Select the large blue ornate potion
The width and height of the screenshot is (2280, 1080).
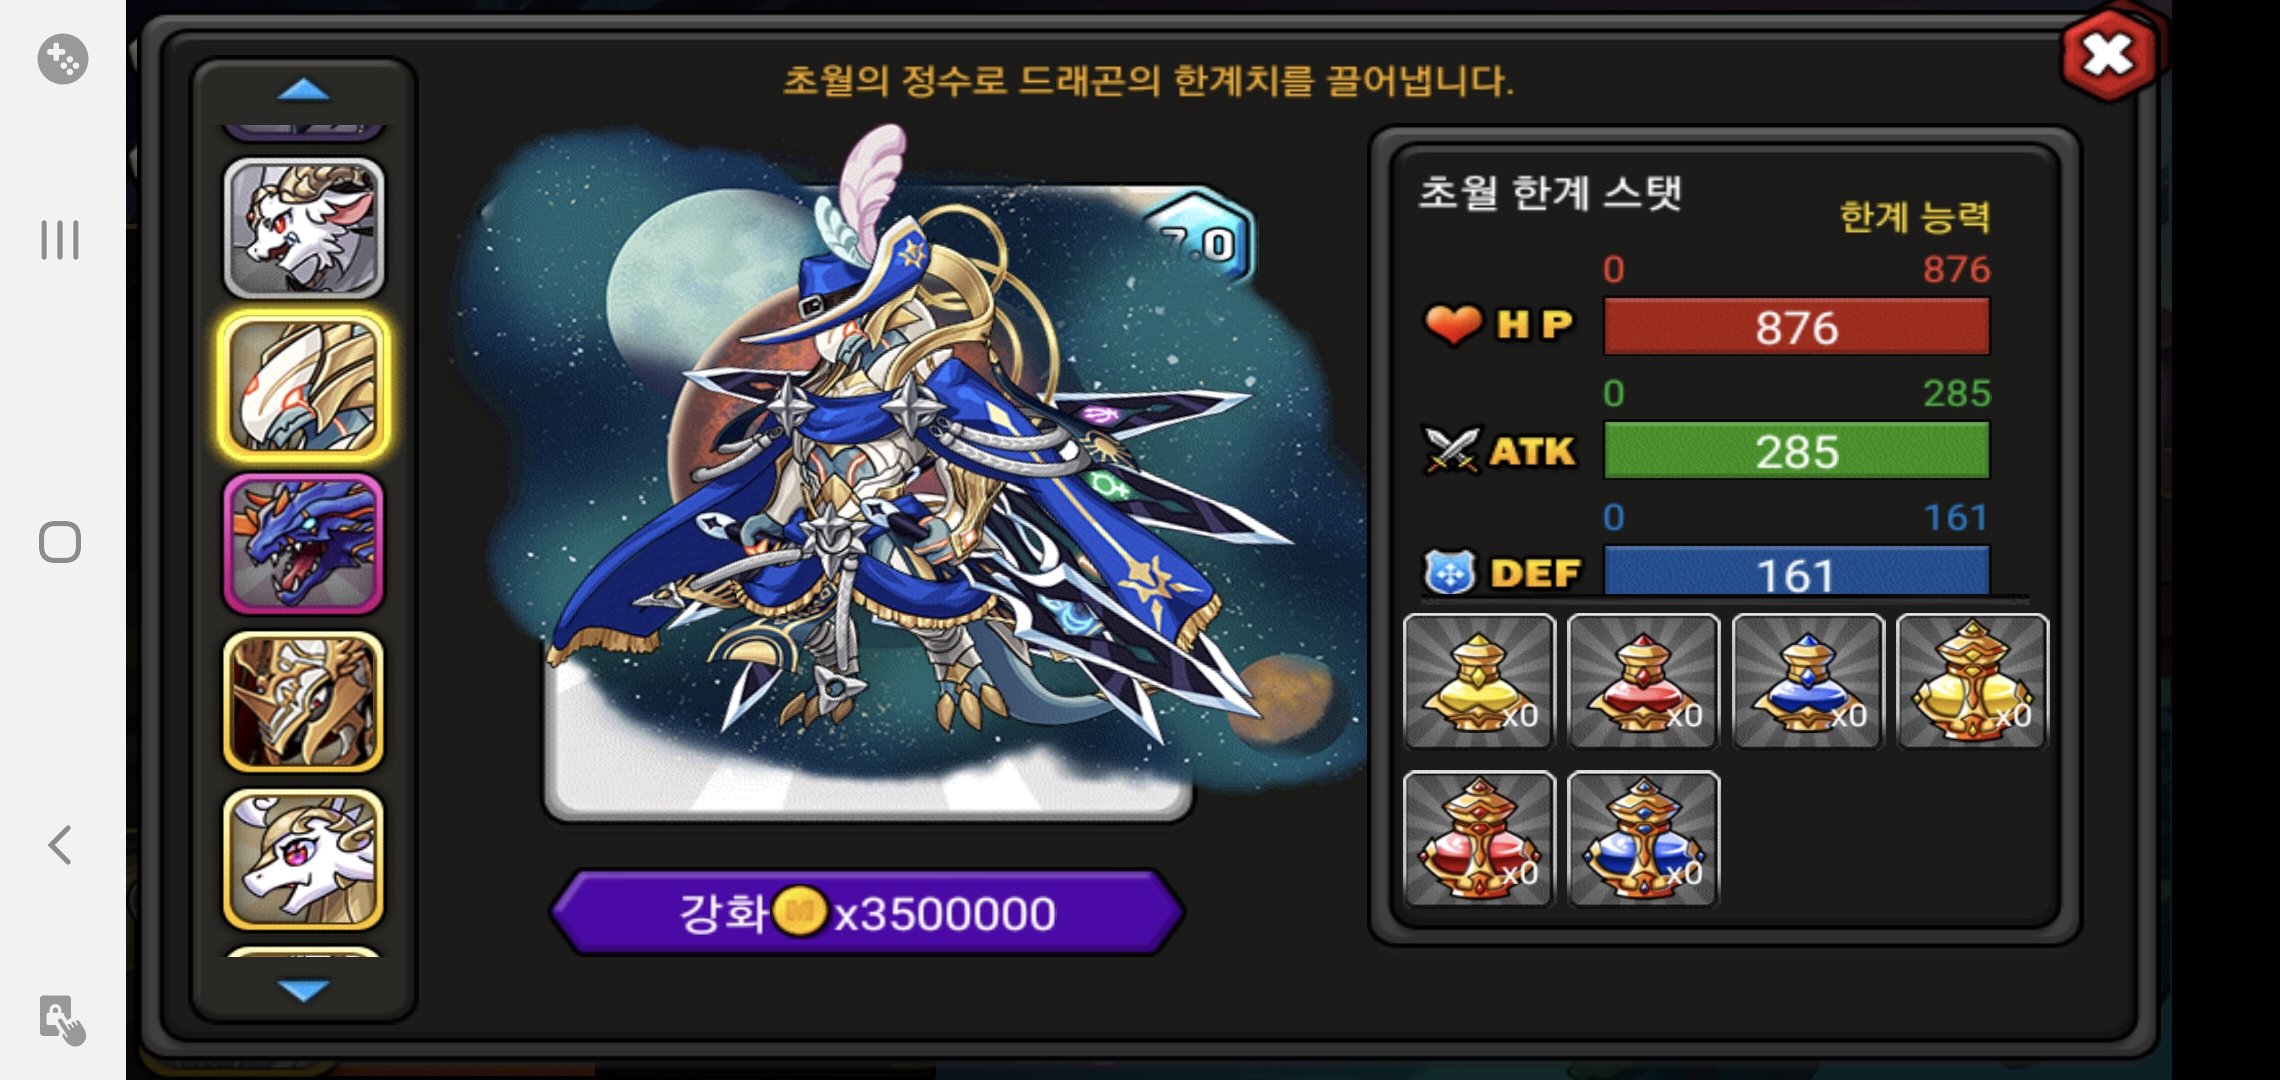pos(1644,839)
